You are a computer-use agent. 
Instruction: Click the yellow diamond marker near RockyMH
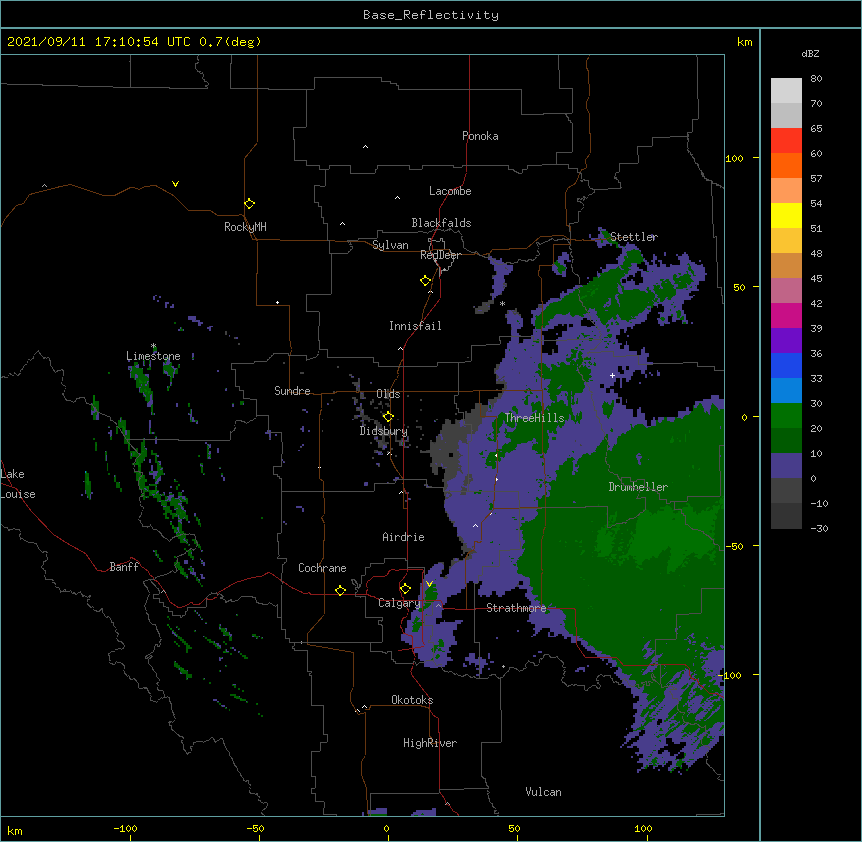tap(249, 203)
